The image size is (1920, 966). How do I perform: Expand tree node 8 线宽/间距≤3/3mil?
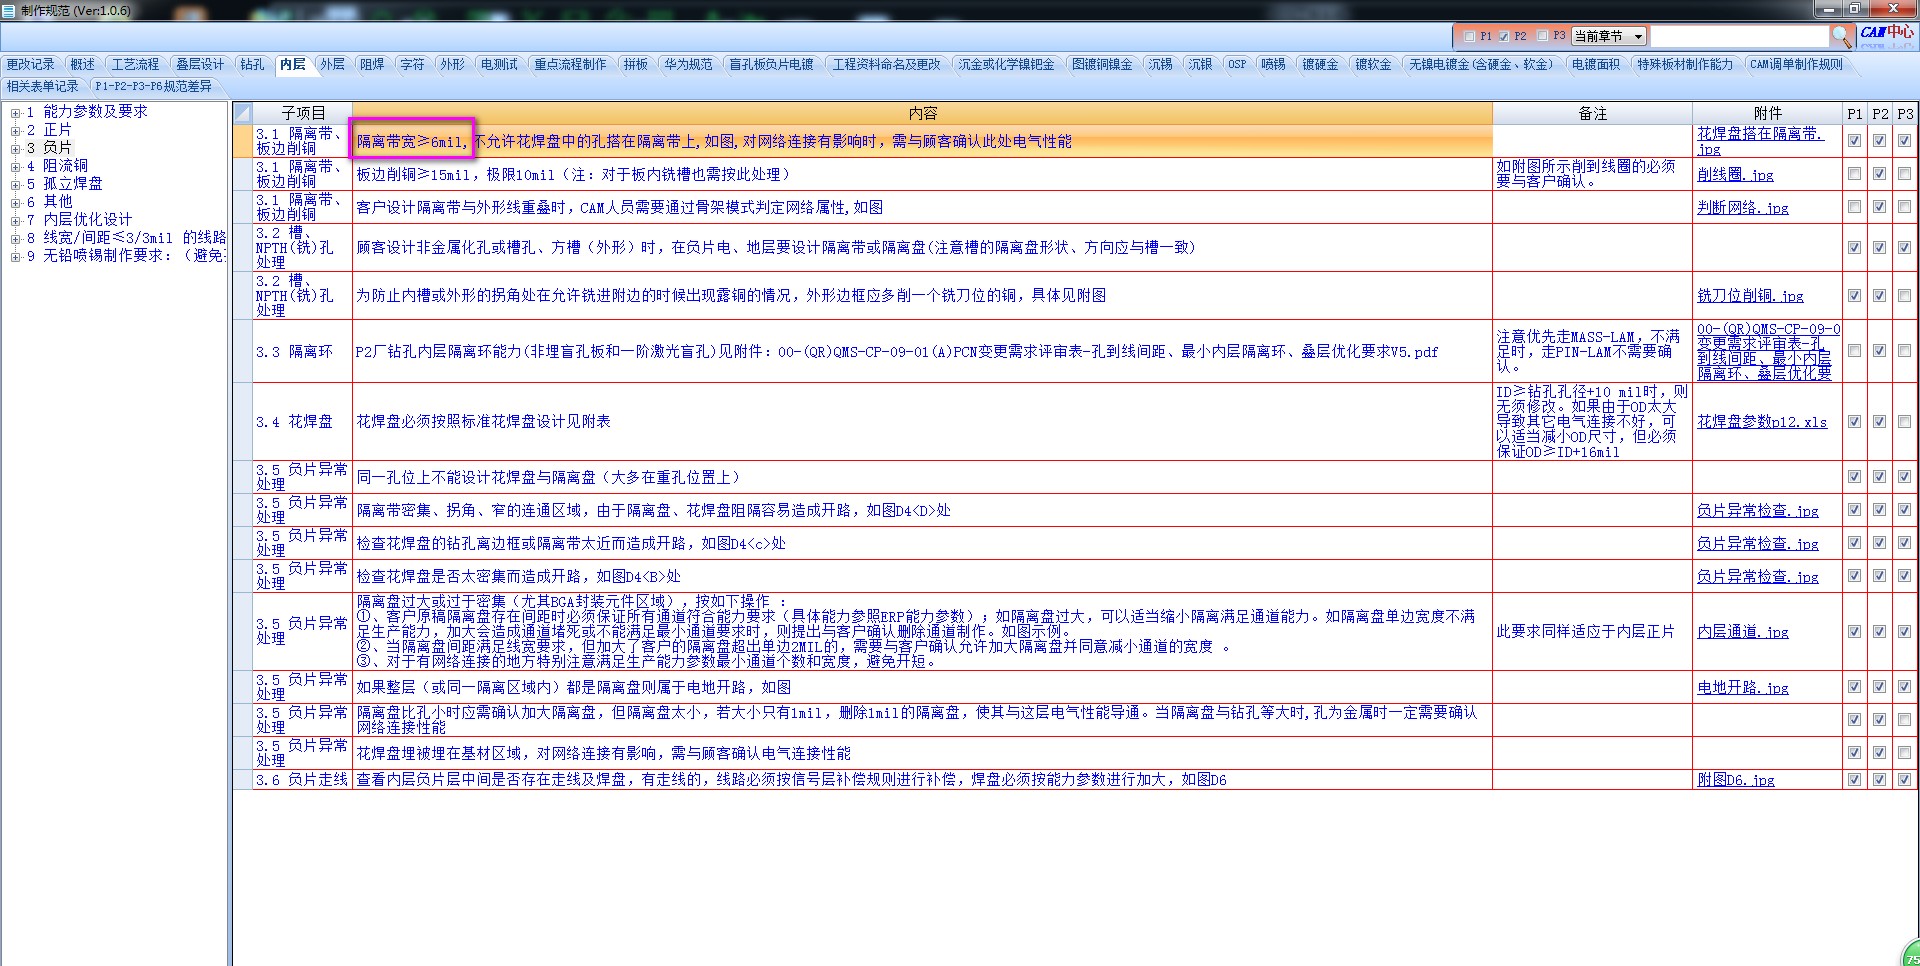16,238
